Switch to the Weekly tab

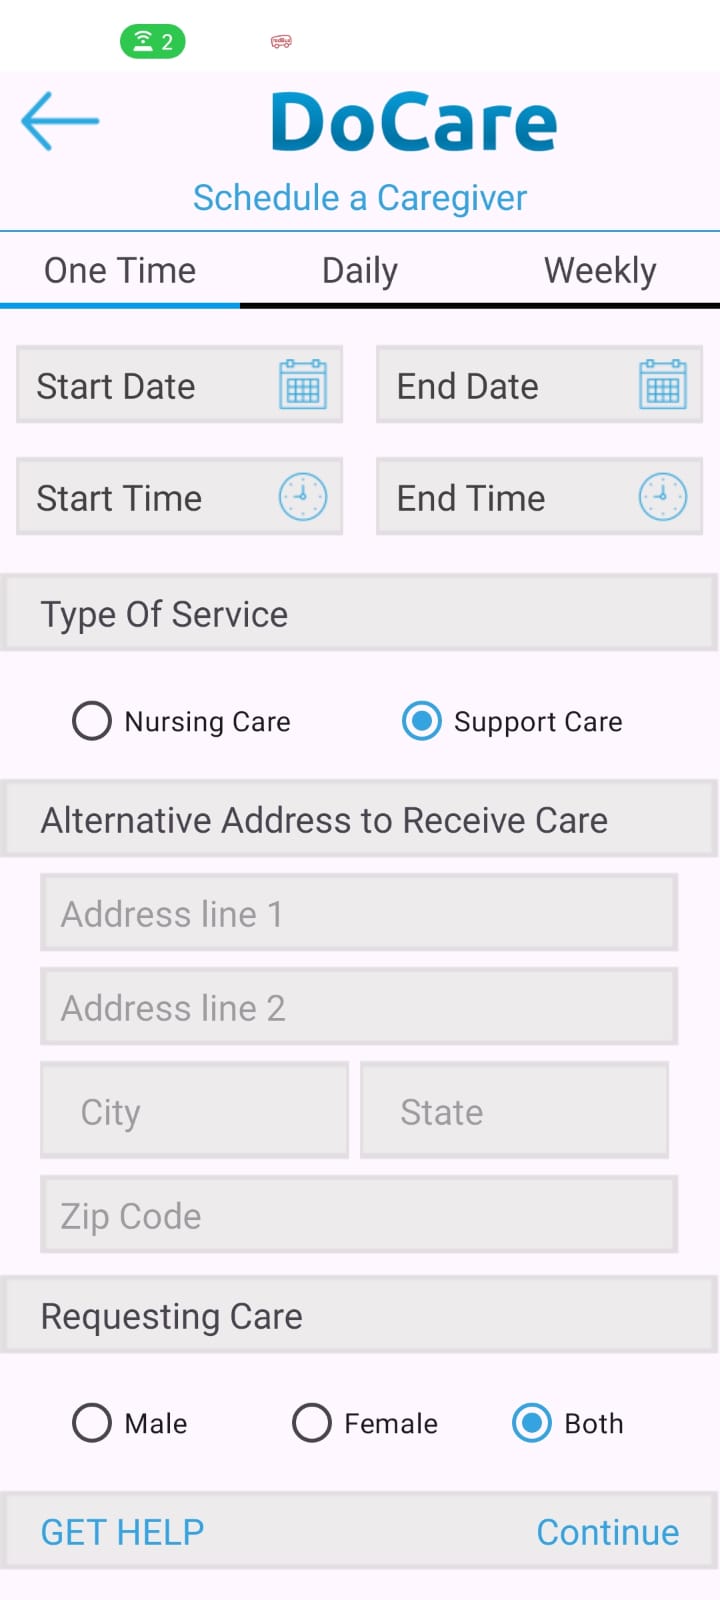600,271
